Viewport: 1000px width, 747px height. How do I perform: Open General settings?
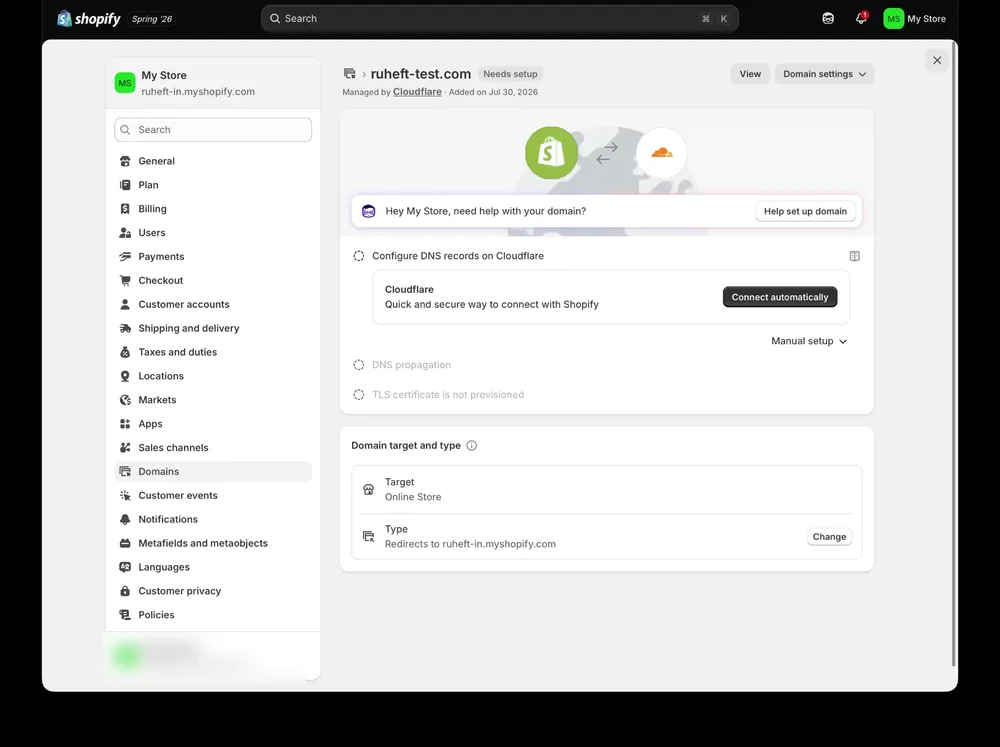213,161
